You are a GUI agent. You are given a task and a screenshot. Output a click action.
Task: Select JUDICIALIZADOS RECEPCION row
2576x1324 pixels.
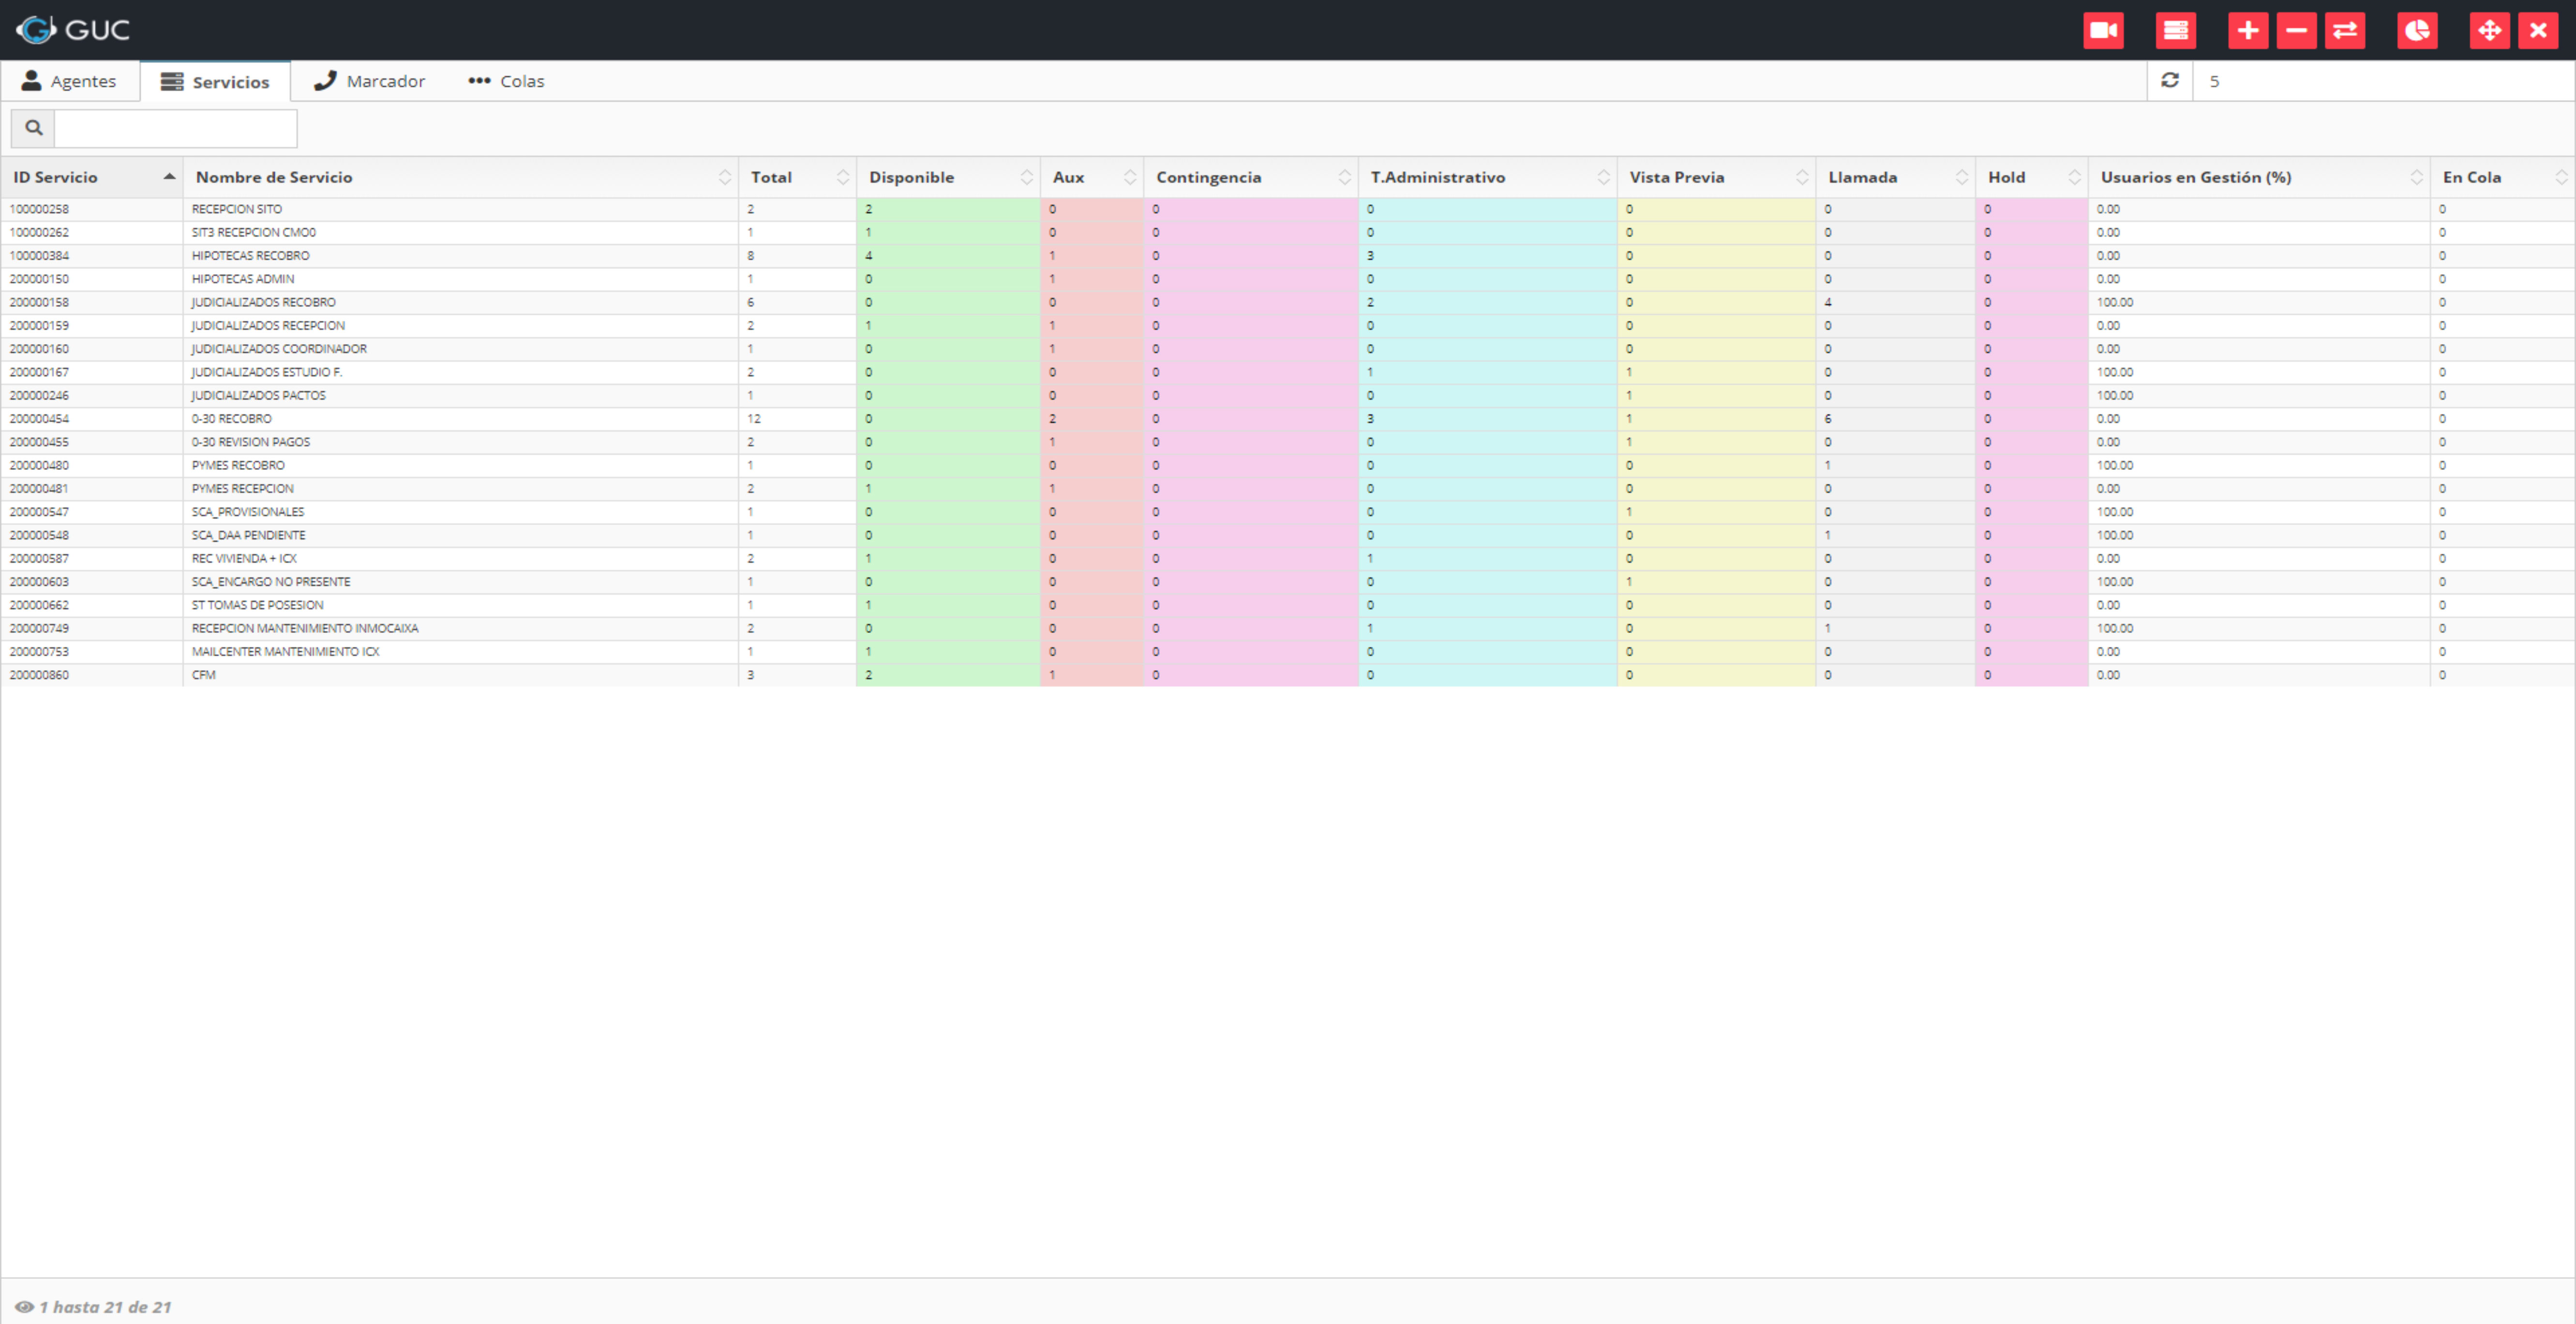point(1288,325)
